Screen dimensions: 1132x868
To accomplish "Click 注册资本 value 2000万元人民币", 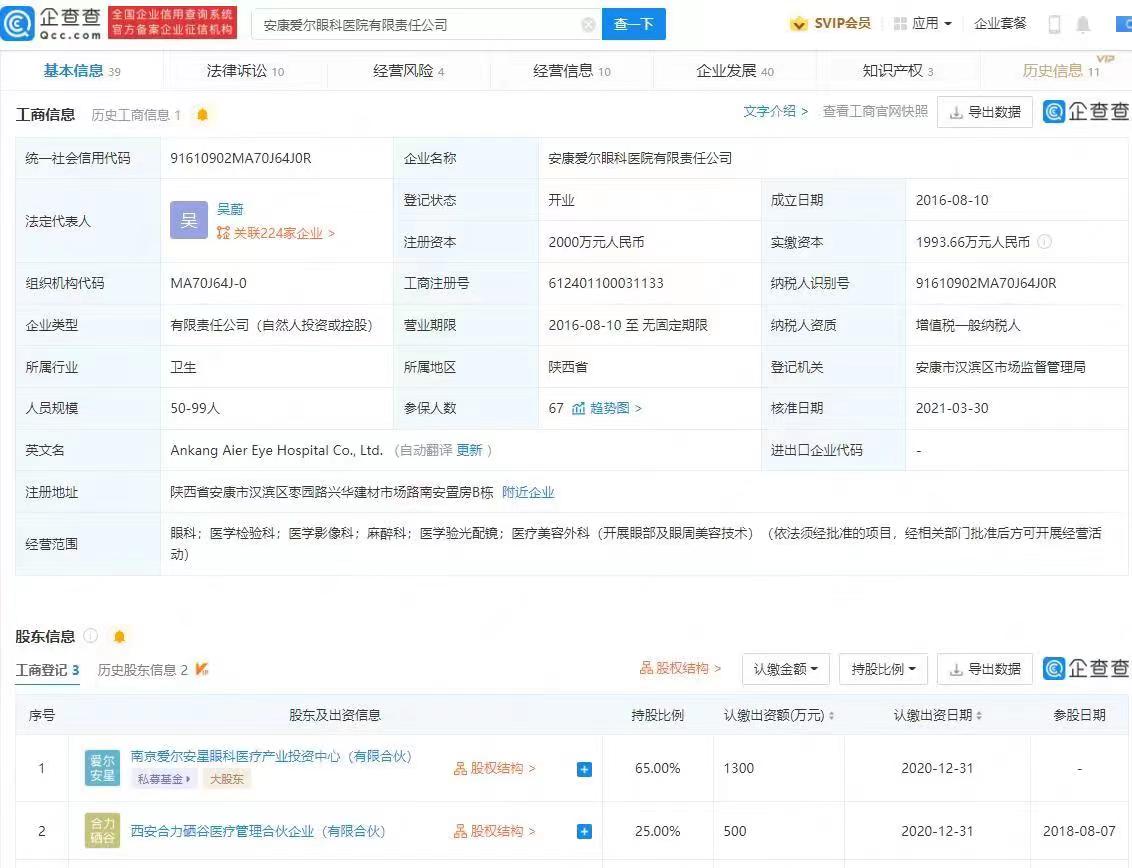I will [596, 242].
